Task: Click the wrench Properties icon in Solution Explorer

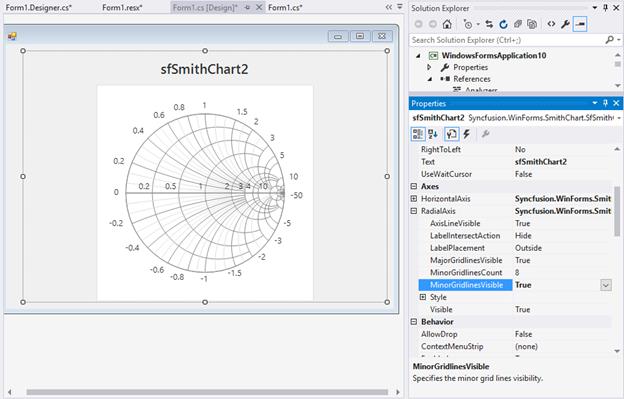Action: click(x=565, y=24)
